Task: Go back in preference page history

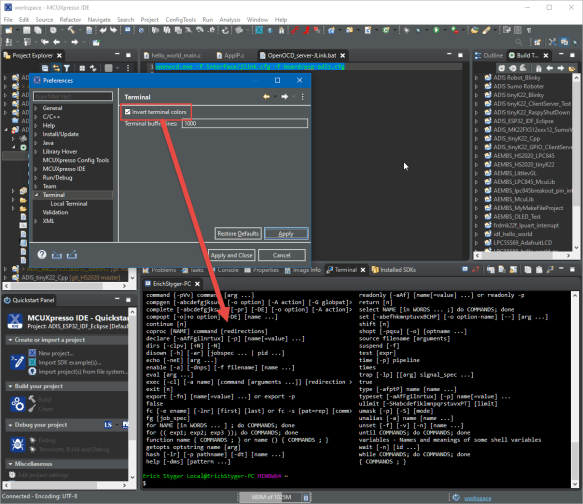Action: 267,97
